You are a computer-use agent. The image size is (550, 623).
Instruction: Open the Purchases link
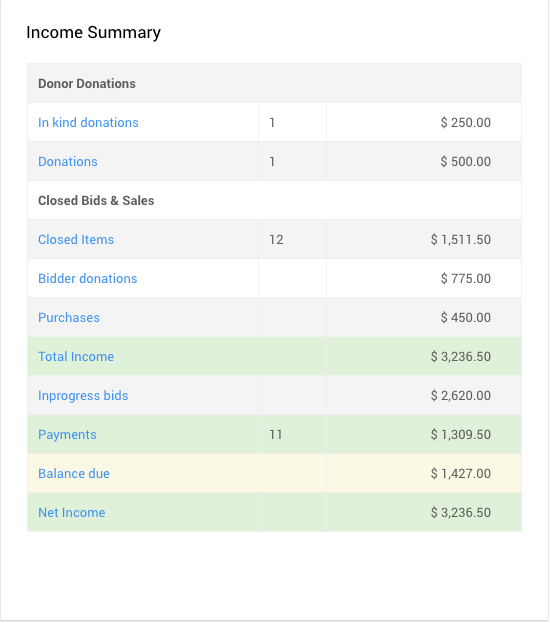69,317
